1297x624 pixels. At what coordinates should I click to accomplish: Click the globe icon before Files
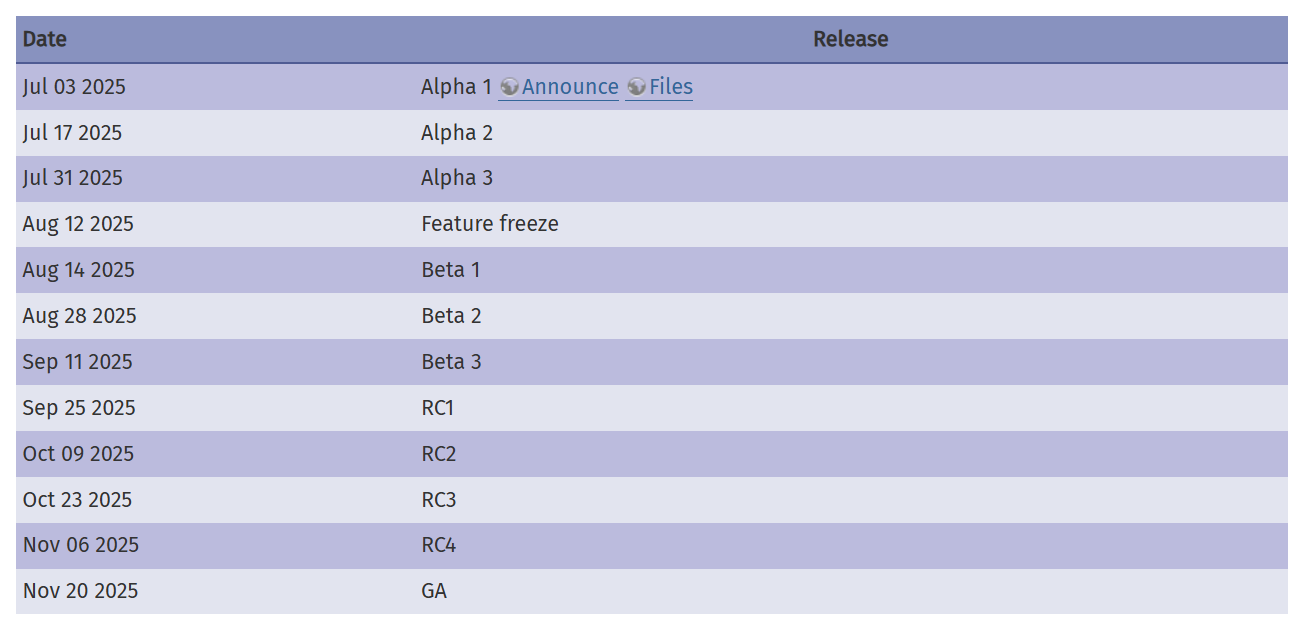[636, 87]
